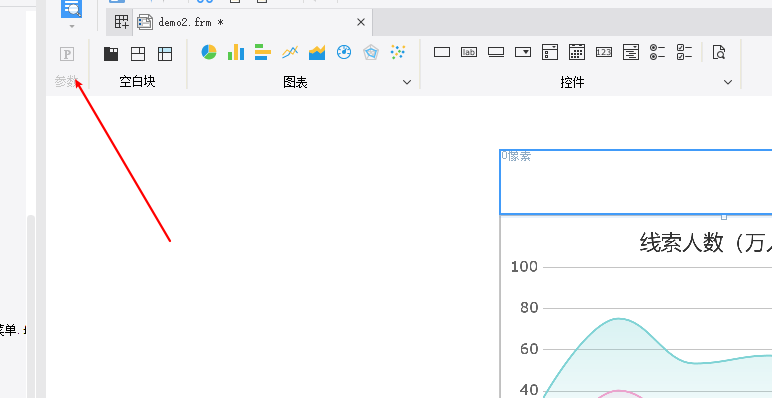Click the 60 axis label on the chart
772x398 pixels.
coord(529,350)
